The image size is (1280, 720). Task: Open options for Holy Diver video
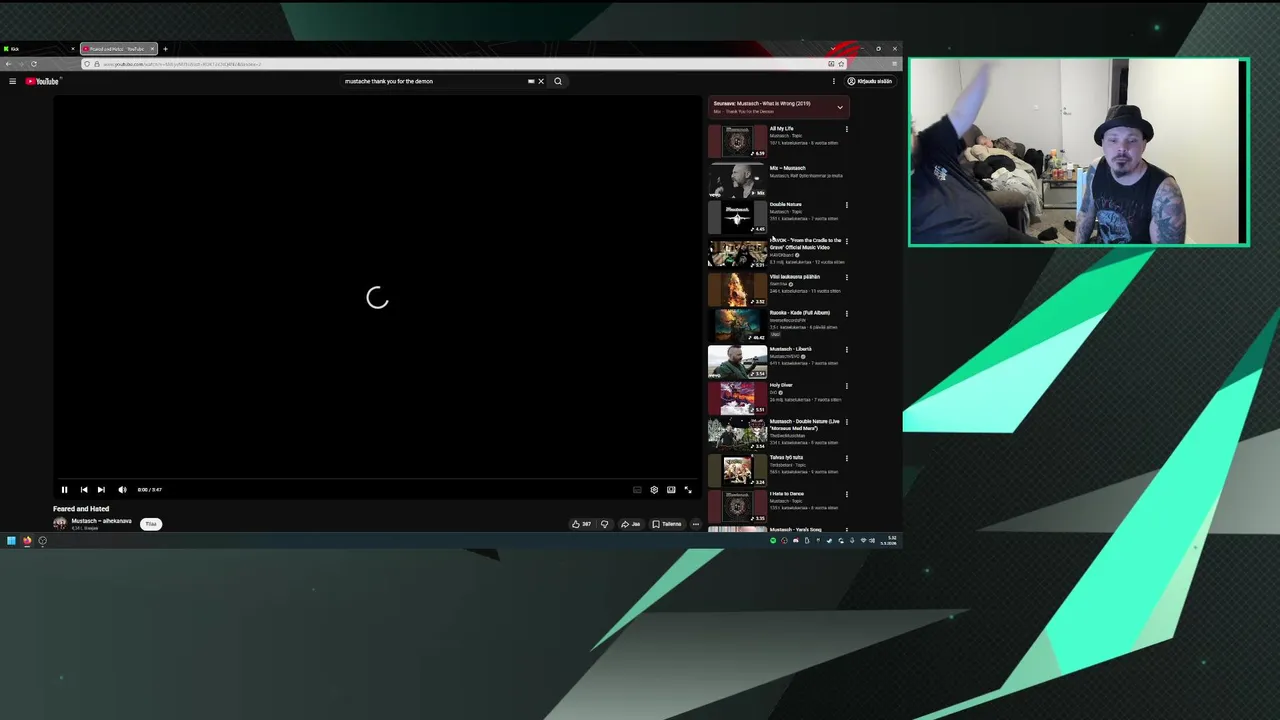pyautogui.click(x=847, y=385)
